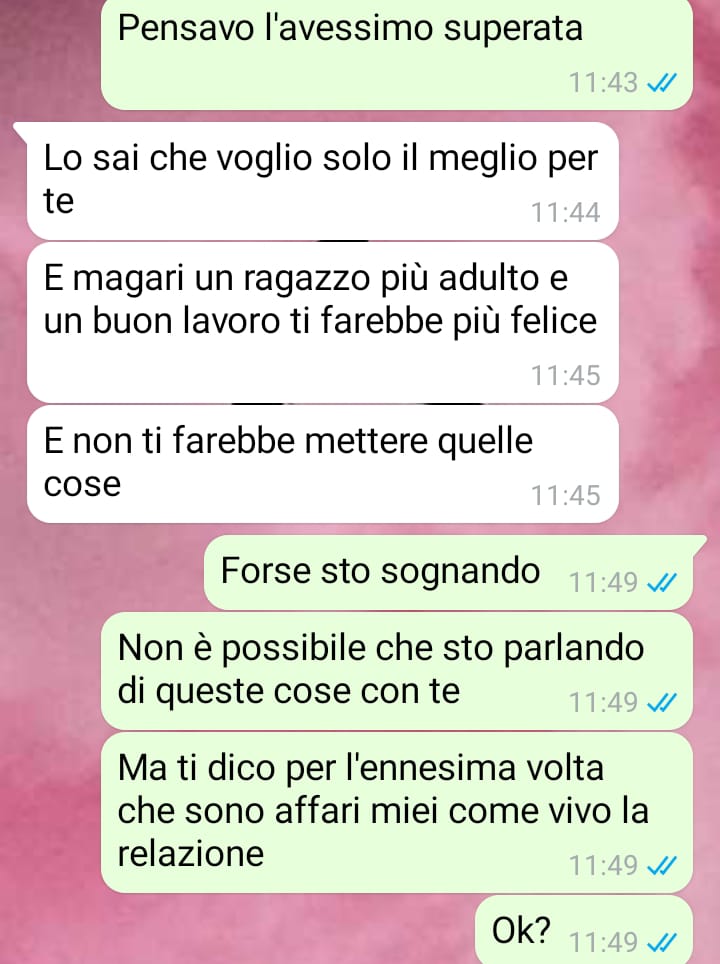Select the "Non è possibile che sto parlando" message
The height and width of the screenshot is (964, 720).
tap(397, 671)
